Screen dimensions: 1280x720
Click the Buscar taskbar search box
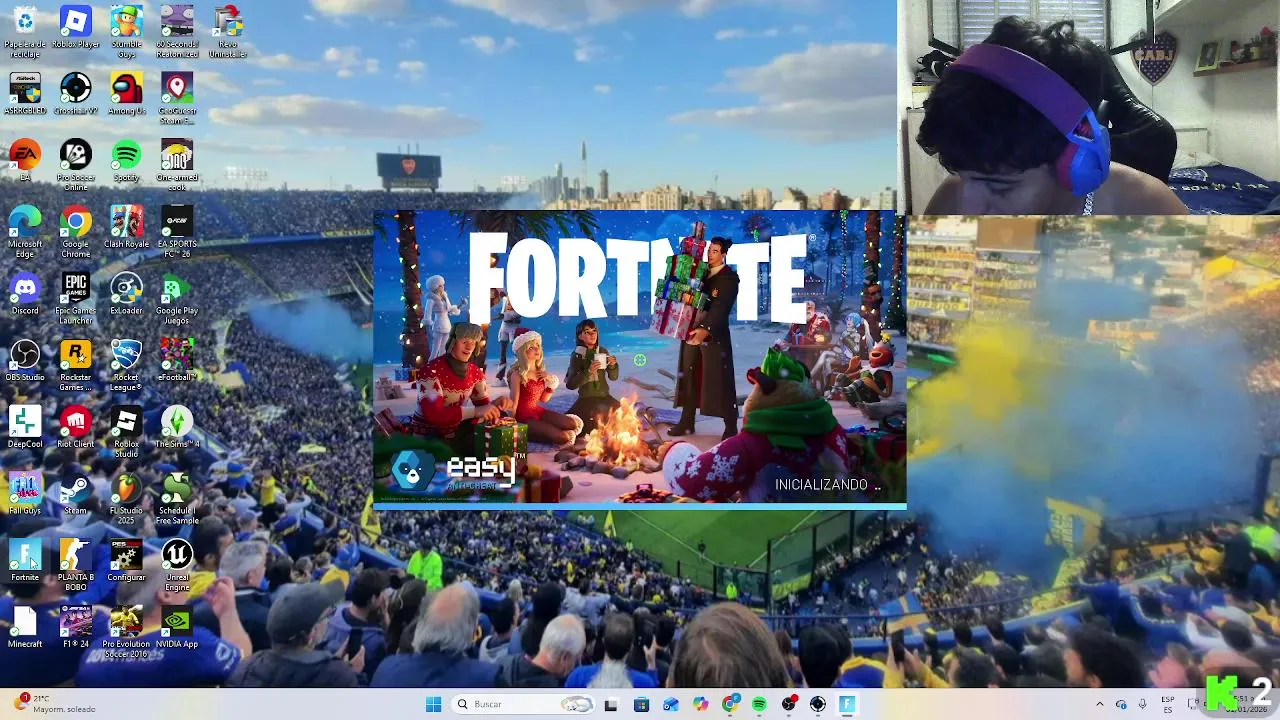[523, 704]
